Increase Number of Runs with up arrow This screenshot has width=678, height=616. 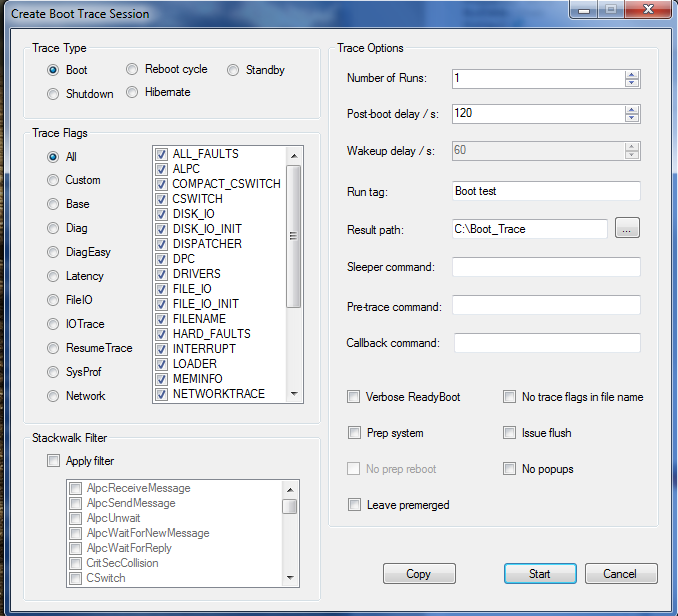pyautogui.click(x=631, y=74)
